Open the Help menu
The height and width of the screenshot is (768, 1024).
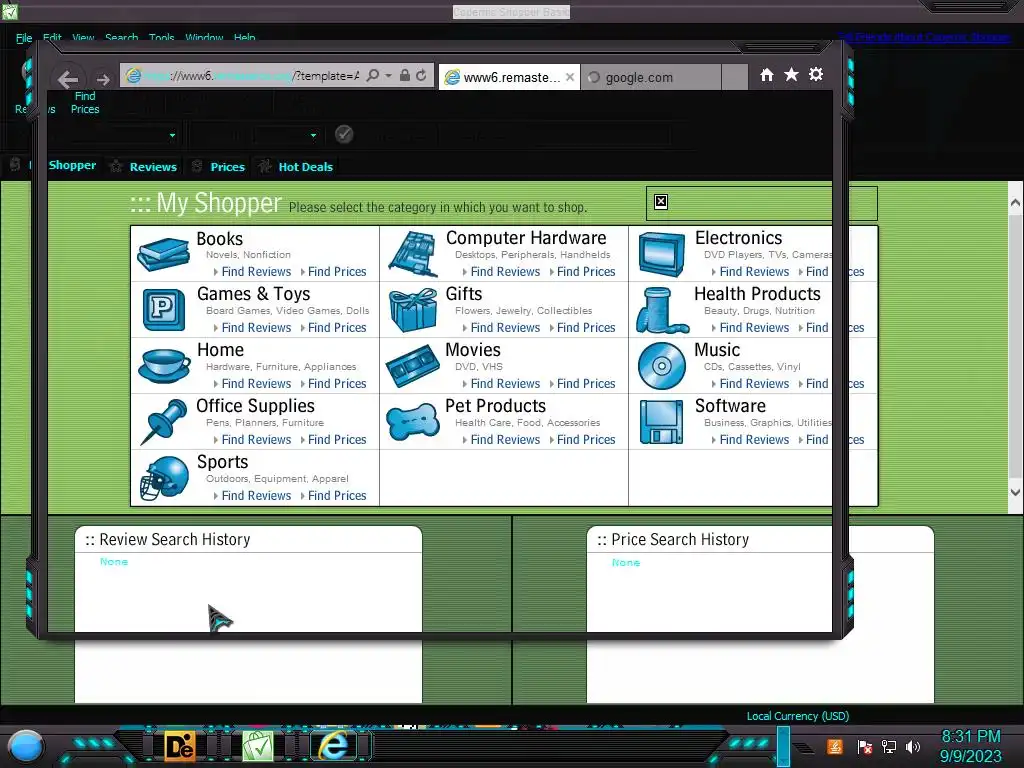pyautogui.click(x=244, y=38)
